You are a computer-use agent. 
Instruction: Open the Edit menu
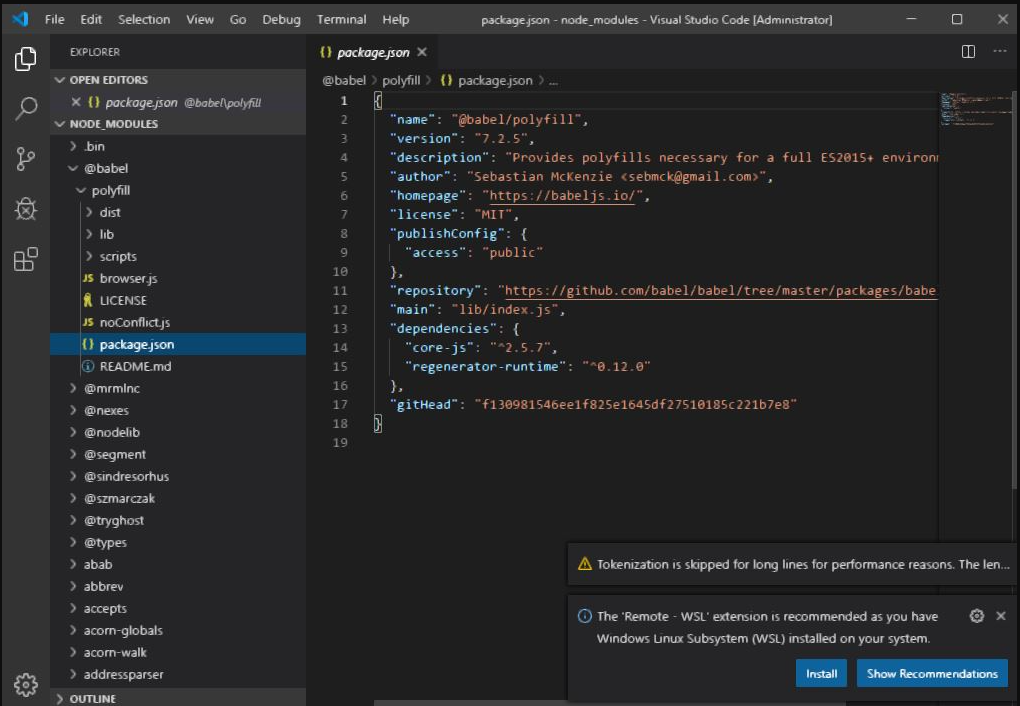pos(91,20)
